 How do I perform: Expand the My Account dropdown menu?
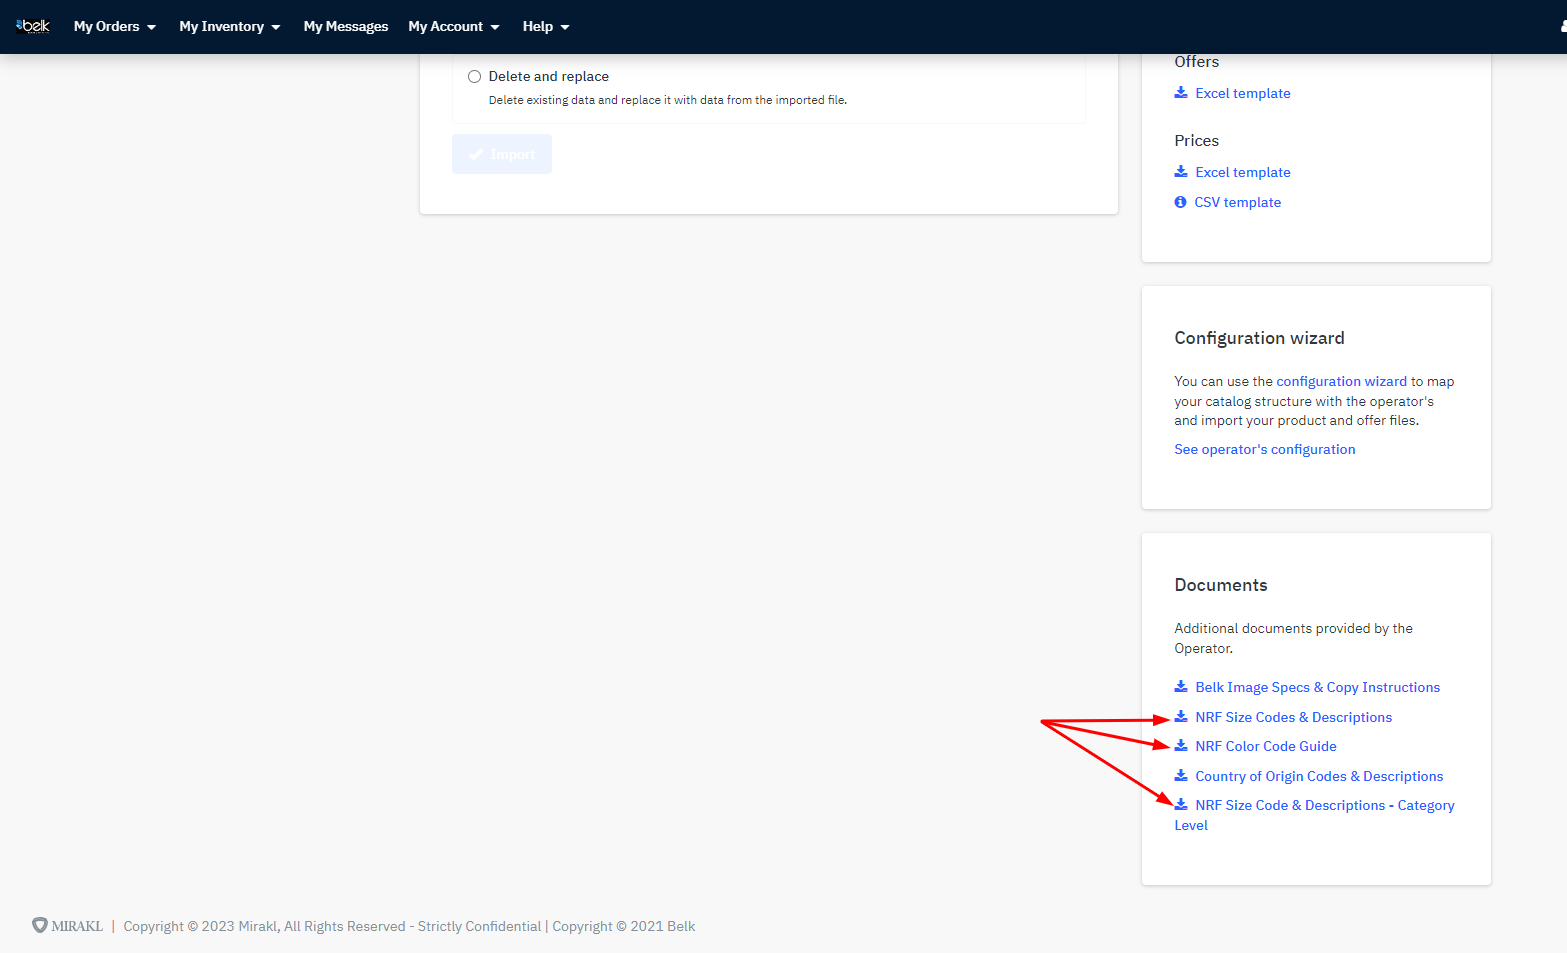point(454,27)
